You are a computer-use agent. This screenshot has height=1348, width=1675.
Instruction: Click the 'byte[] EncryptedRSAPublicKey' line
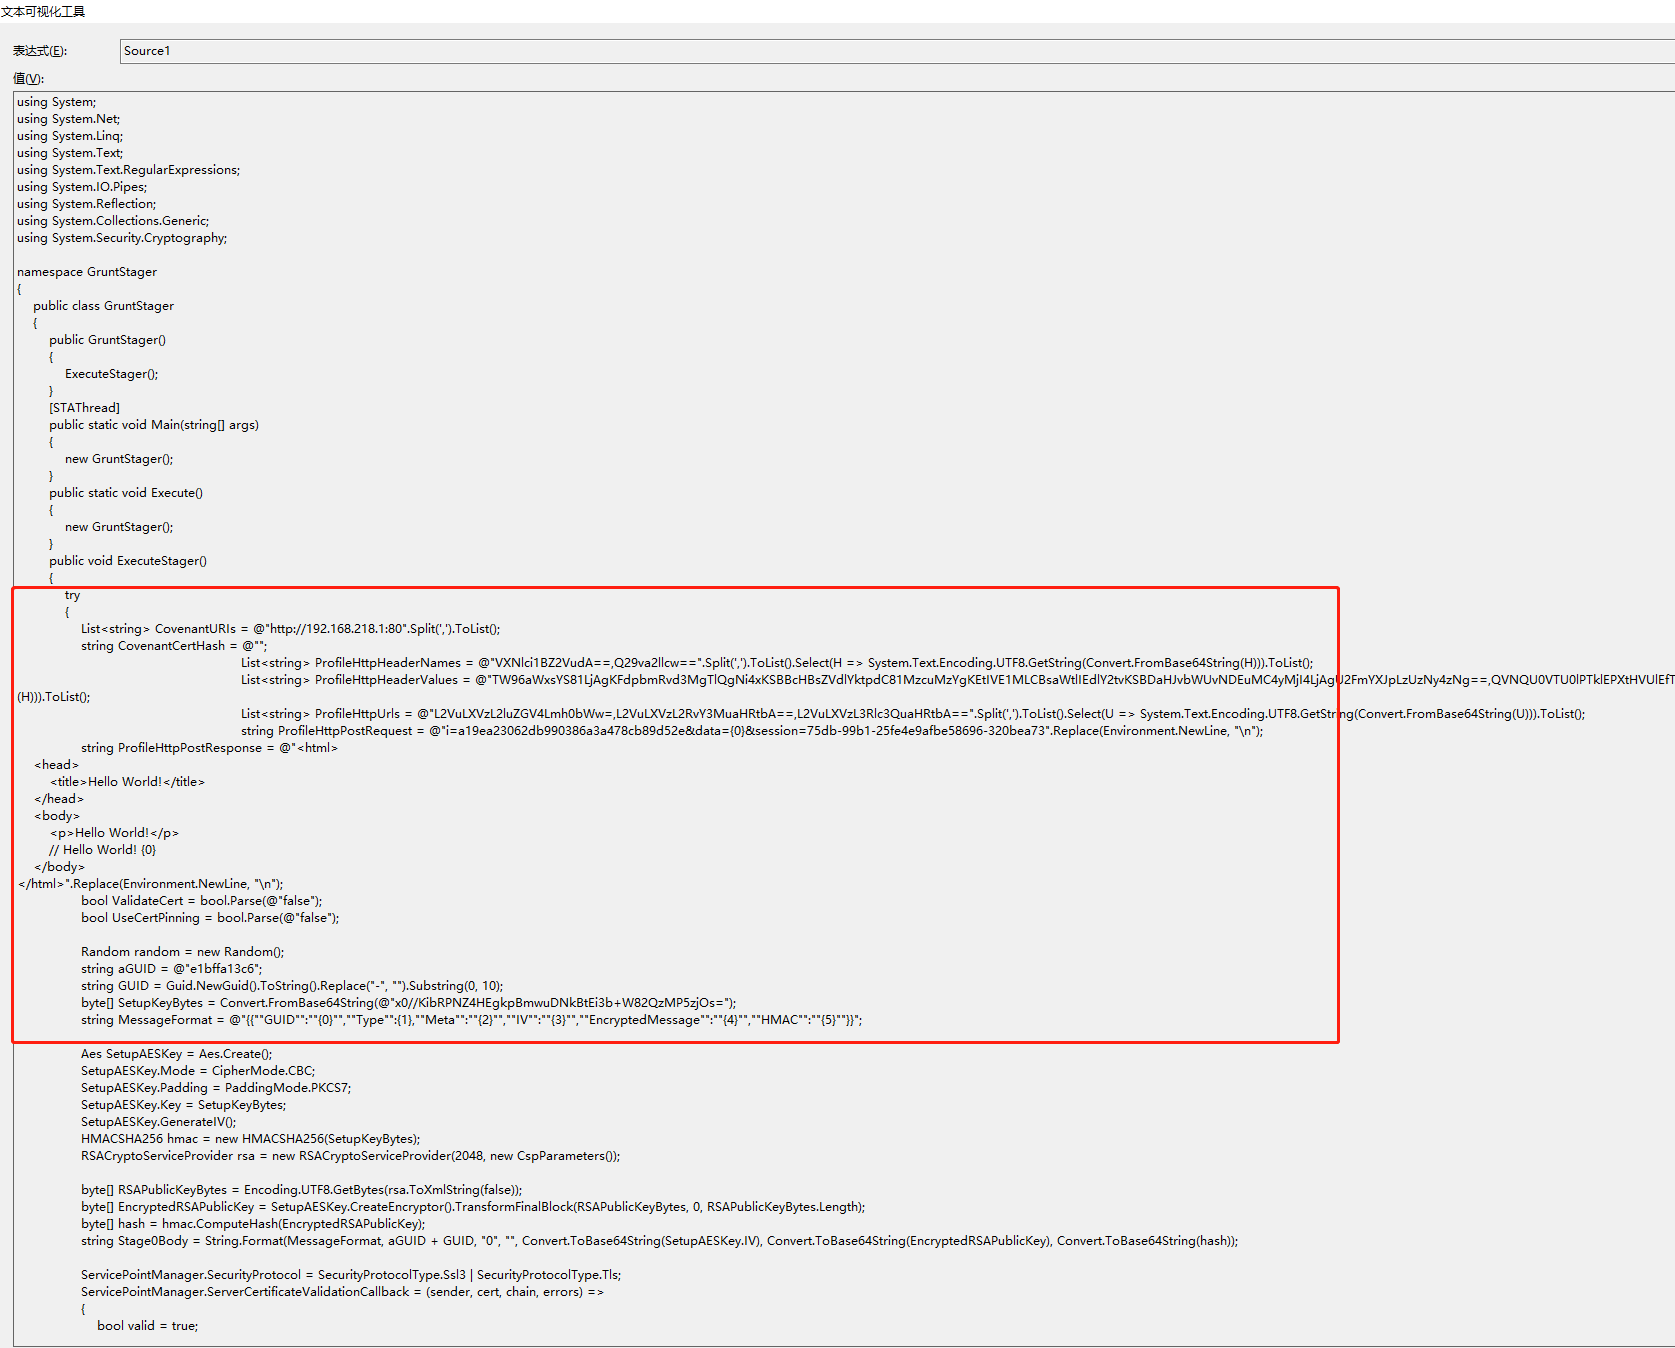[x=473, y=1207]
